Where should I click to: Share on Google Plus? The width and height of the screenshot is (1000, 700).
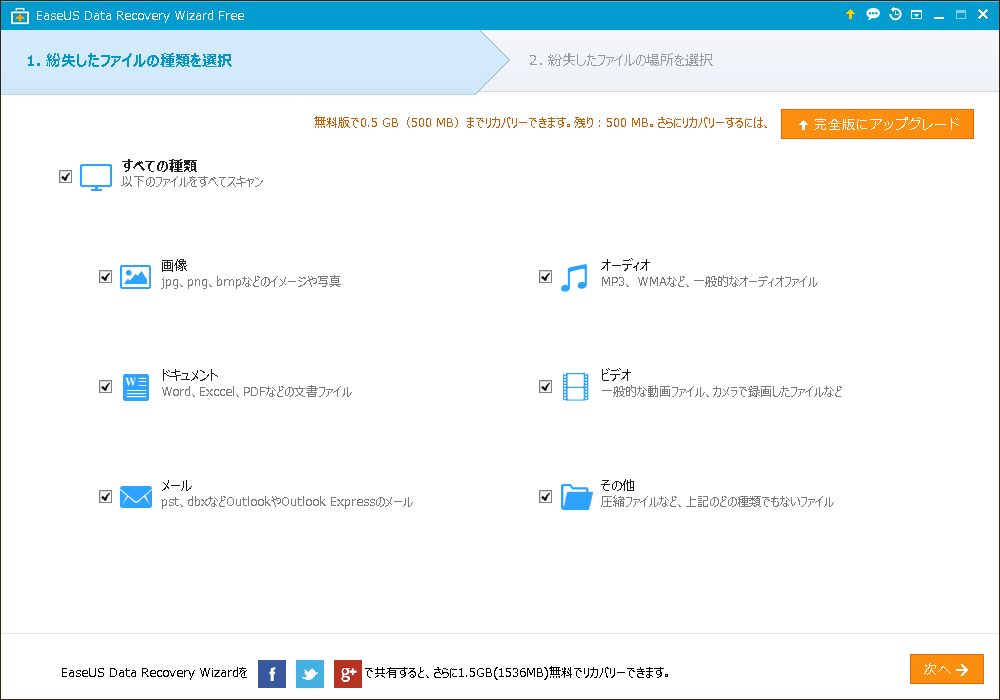[347, 673]
